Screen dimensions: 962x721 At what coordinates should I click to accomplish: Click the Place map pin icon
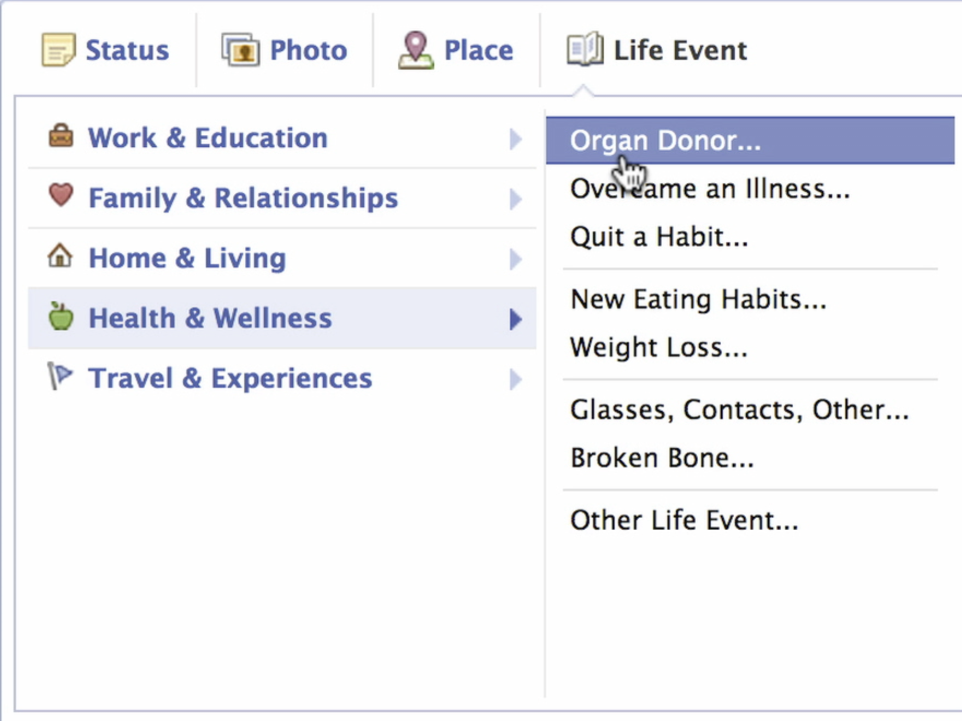pyautogui.click(x=415, y=50)
